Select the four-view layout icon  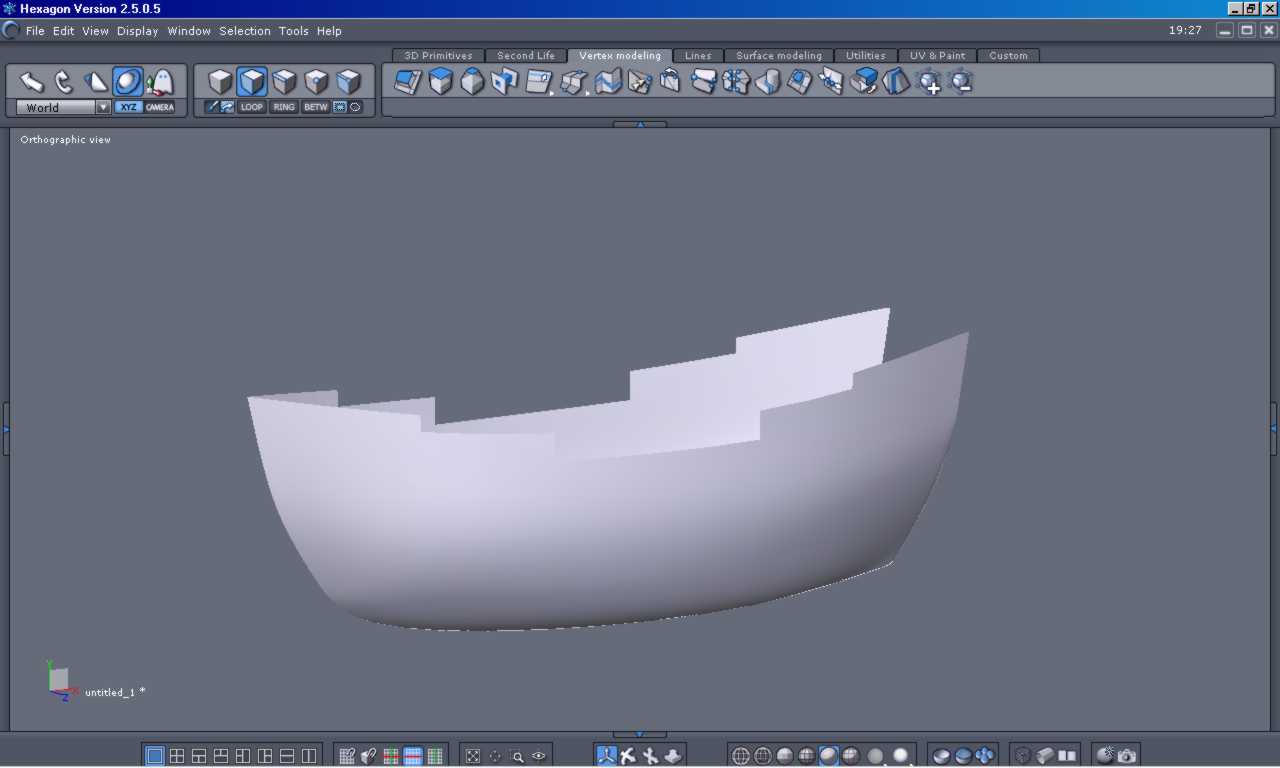(177, 756)
